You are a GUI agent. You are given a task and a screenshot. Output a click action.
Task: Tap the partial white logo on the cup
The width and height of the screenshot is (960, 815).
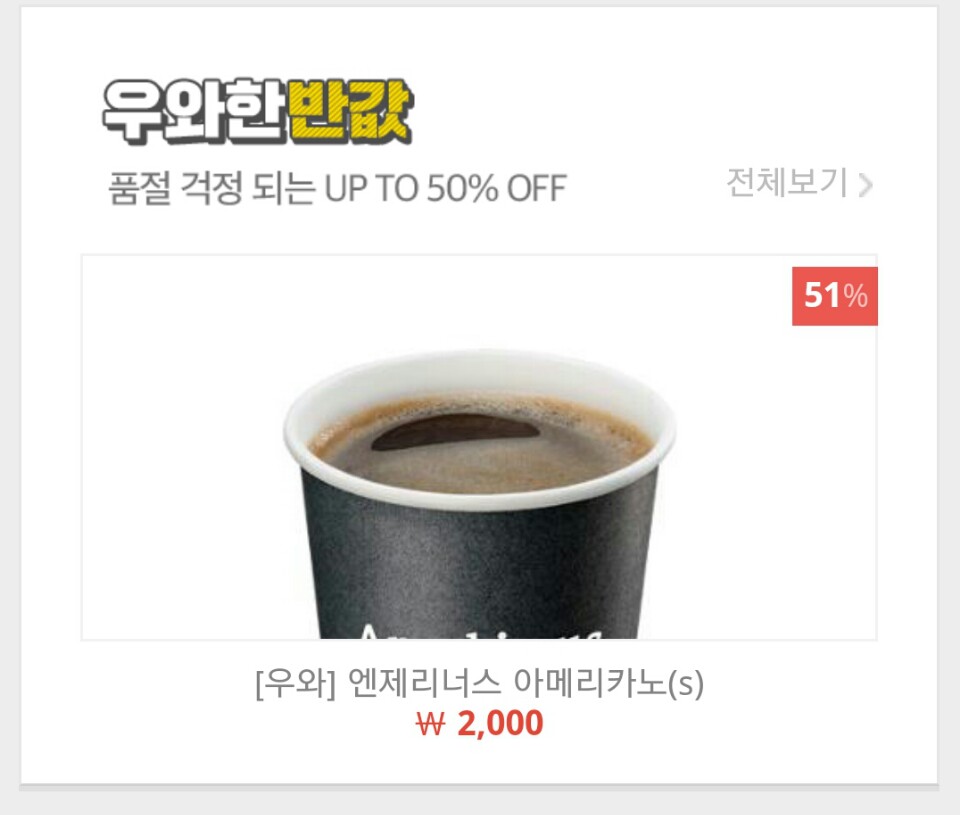tap(479, 631)
